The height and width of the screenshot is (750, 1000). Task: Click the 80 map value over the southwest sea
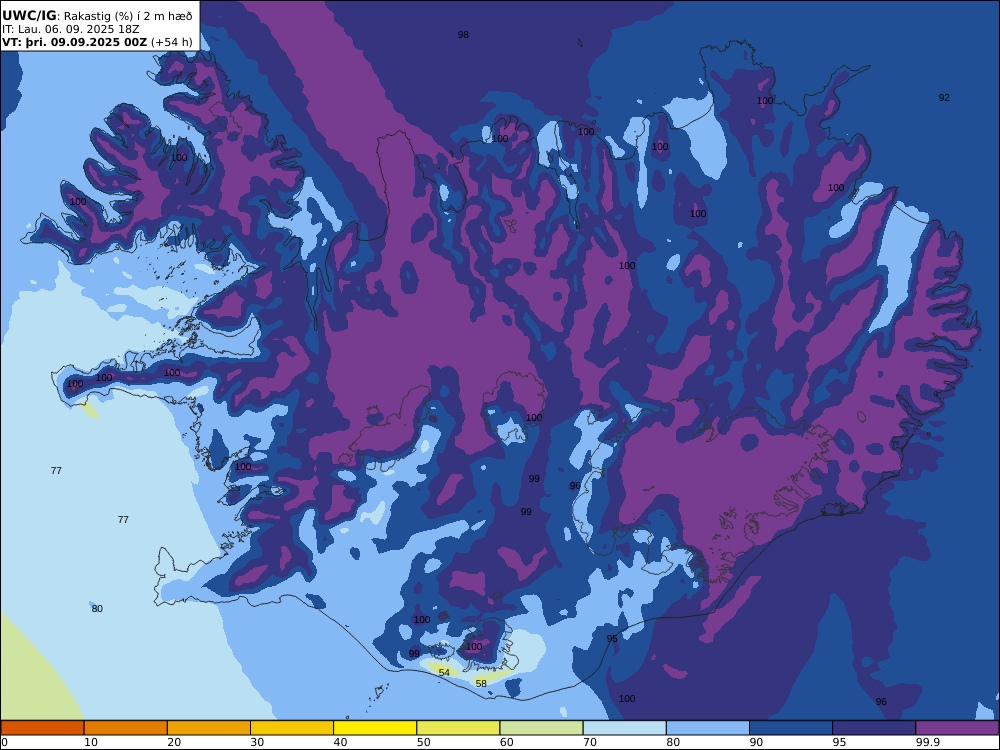[x=97, y=608]
